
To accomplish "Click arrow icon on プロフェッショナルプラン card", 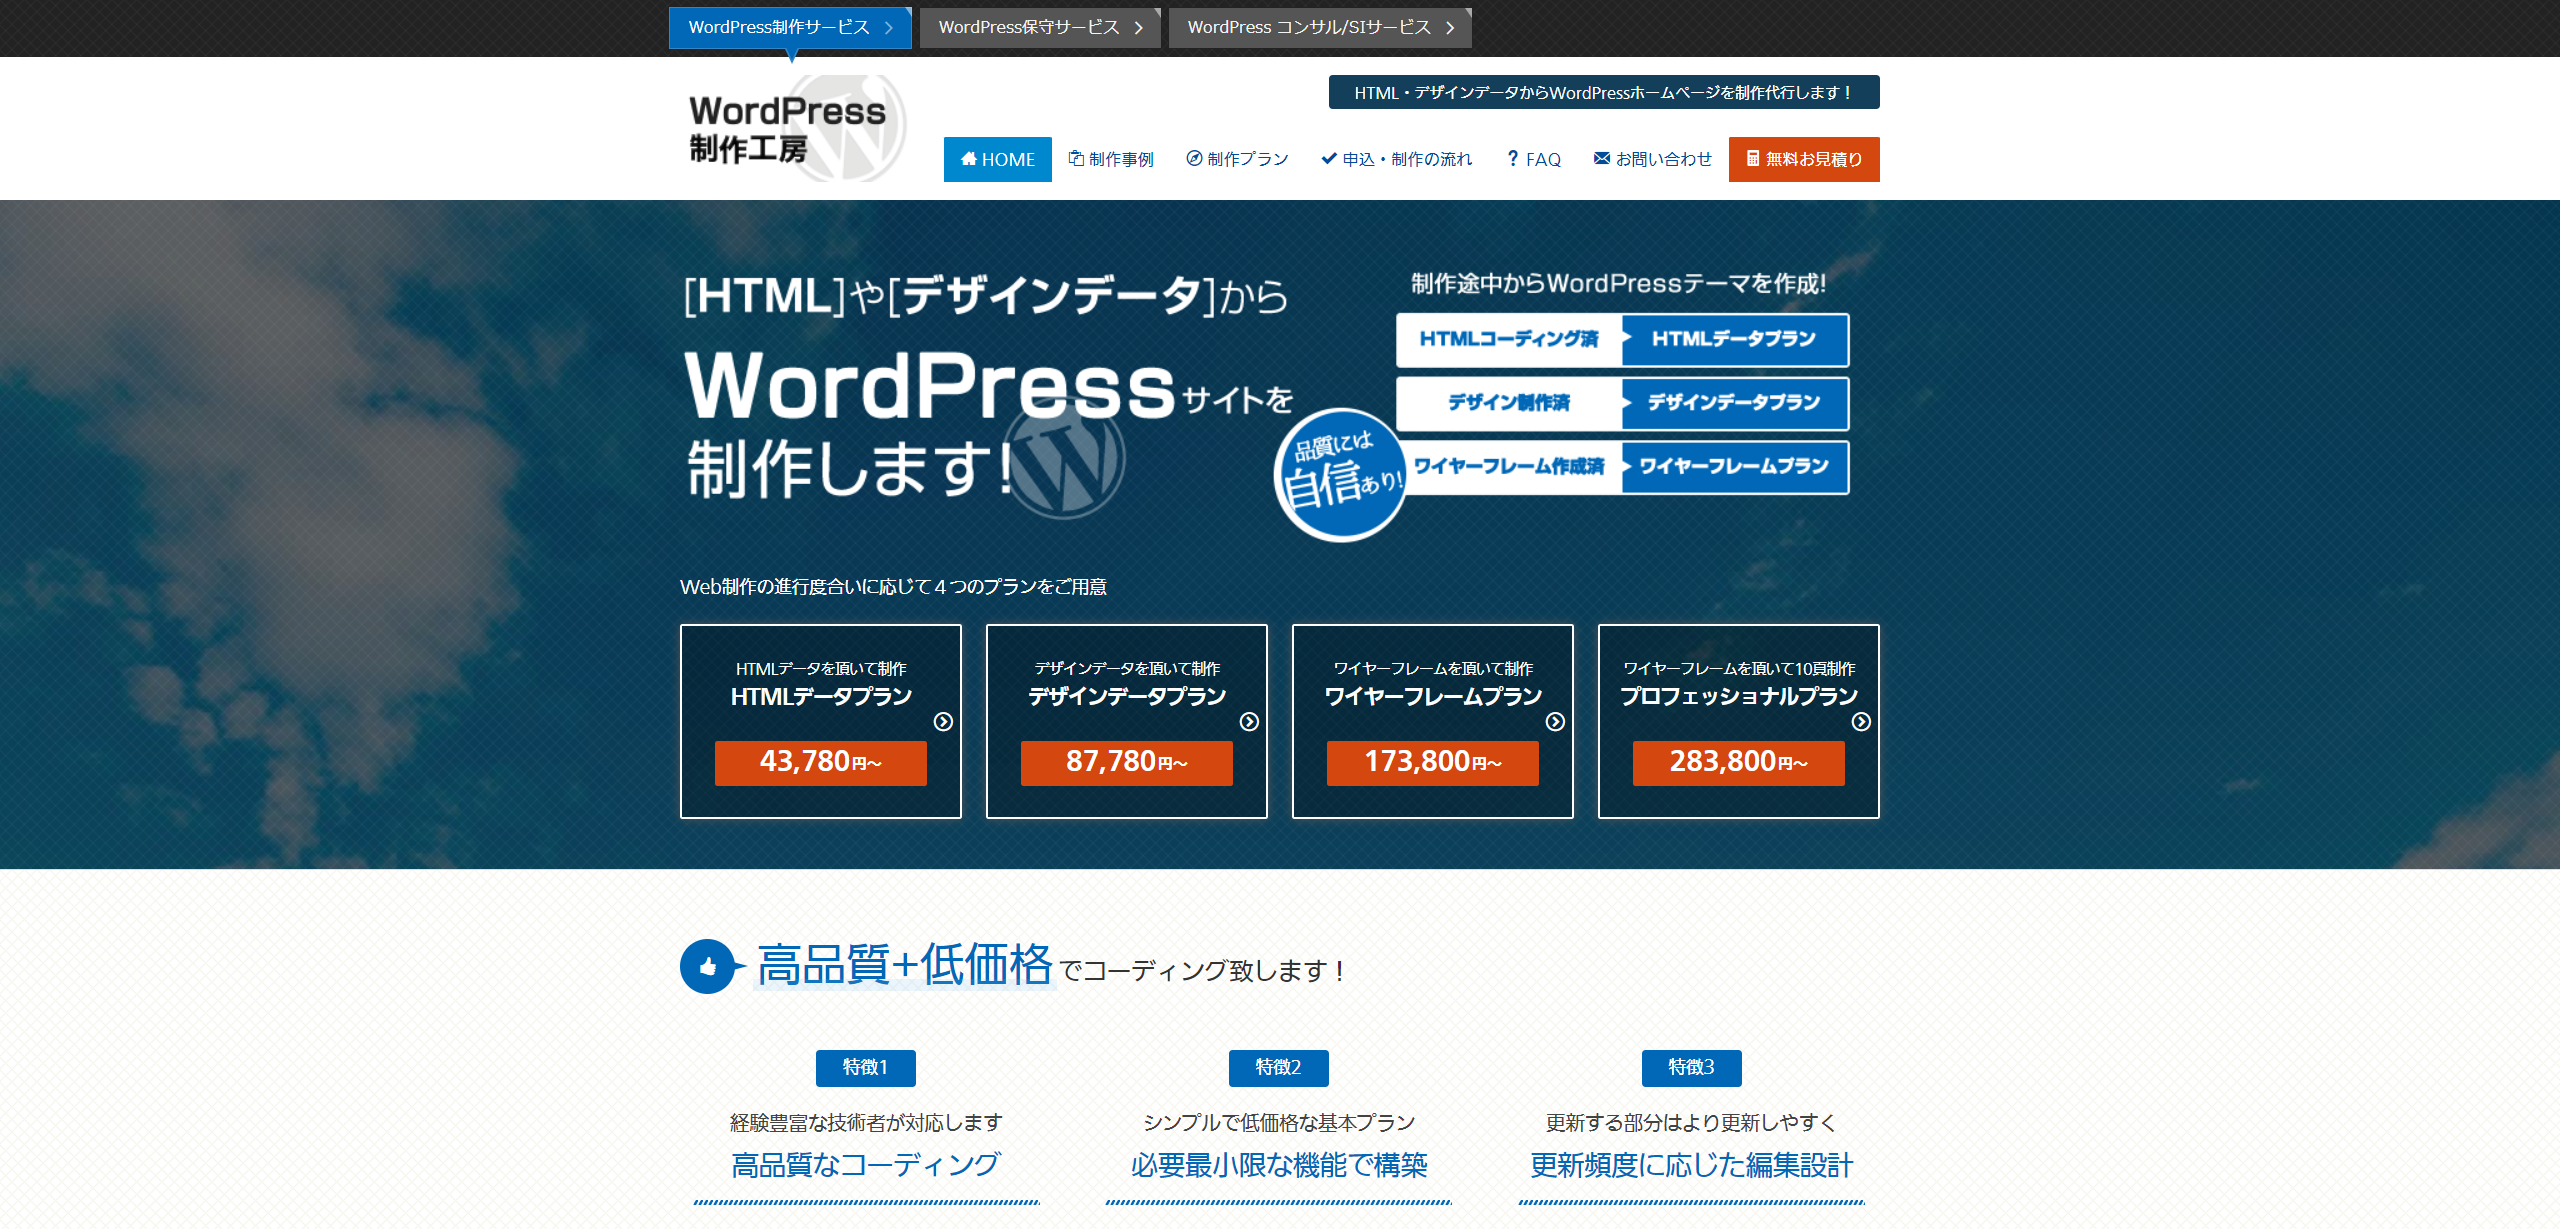I will (x=1861, y=722).
